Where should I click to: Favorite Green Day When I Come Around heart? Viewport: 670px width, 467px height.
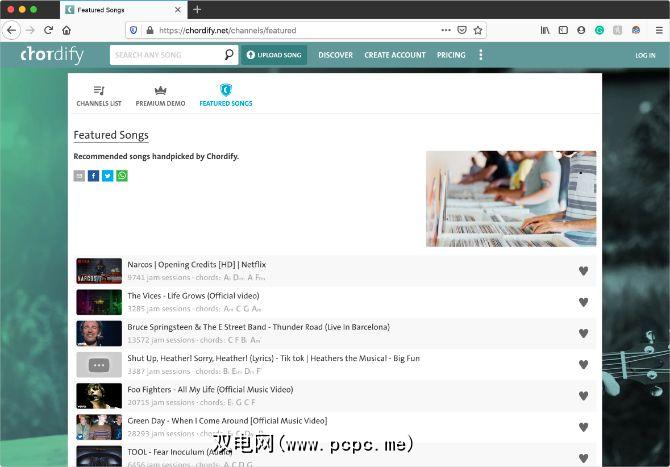pyautogui.click(x=583, y=427)
